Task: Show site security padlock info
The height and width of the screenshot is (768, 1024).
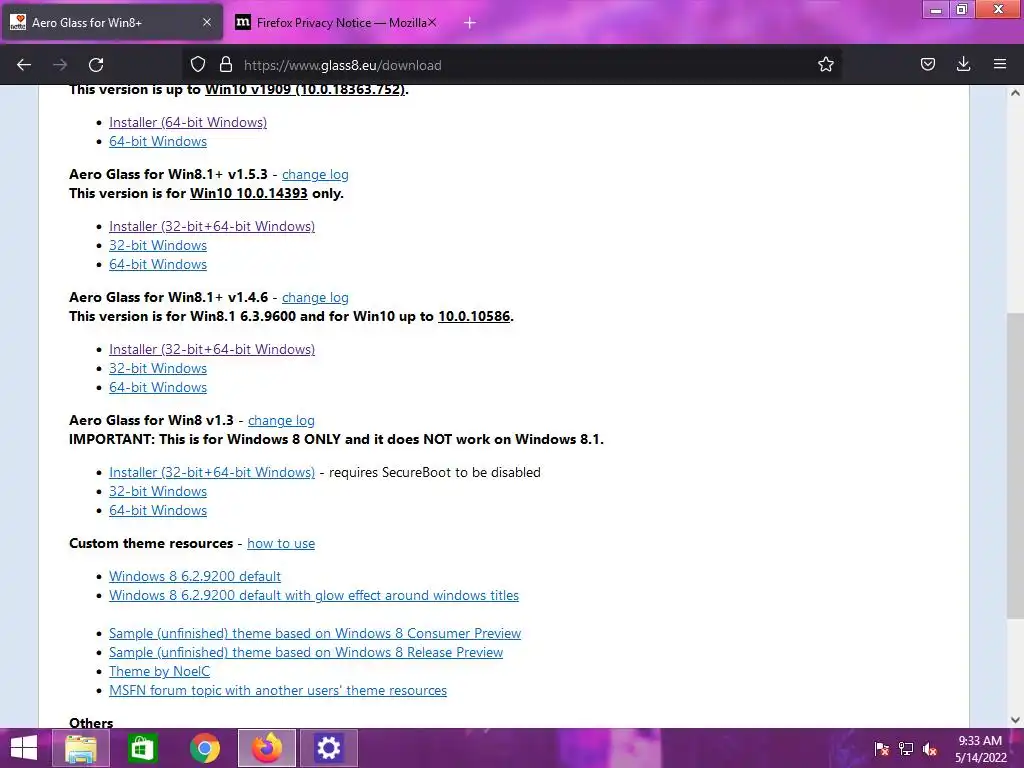Action: pyautogui.click(x=226, y=65)
